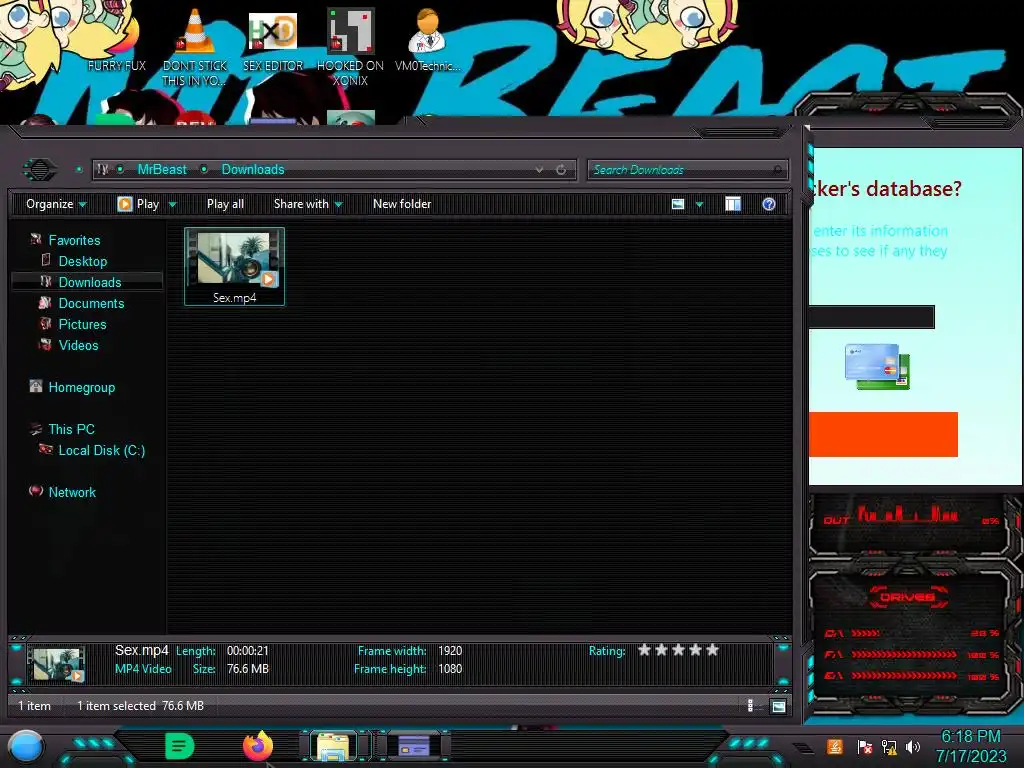Select Favorites in the navigation pane
This screenshot has width=1024, height=768.
point(74,240)
